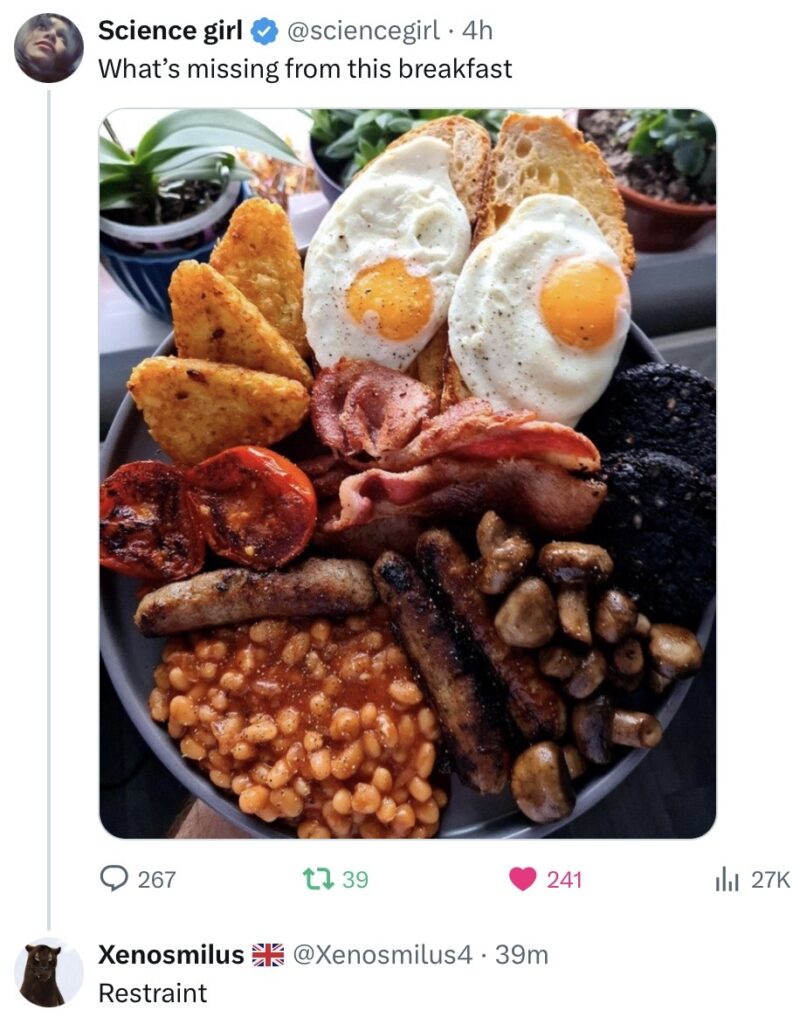Open the Science girl display name
Viewport: 793px width, 1024px height.
(x=169, y=32)
